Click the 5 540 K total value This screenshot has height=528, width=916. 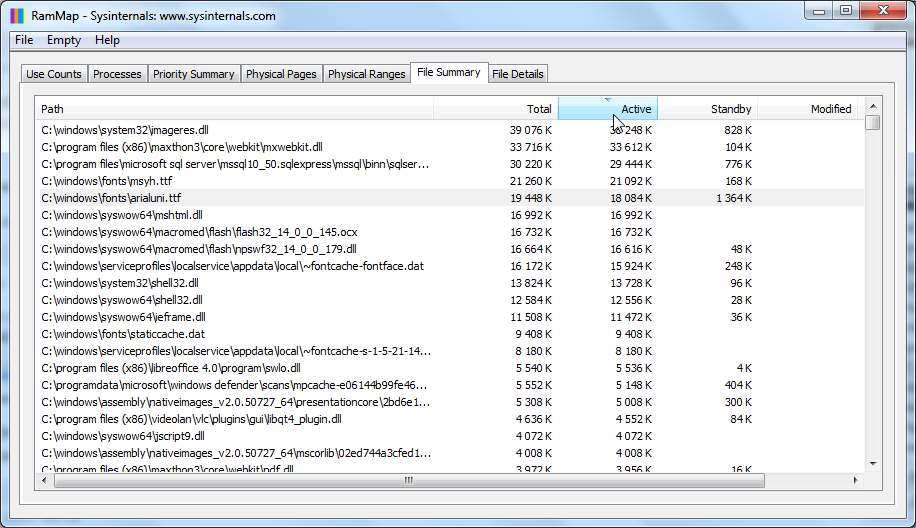[x=533, y=368]
